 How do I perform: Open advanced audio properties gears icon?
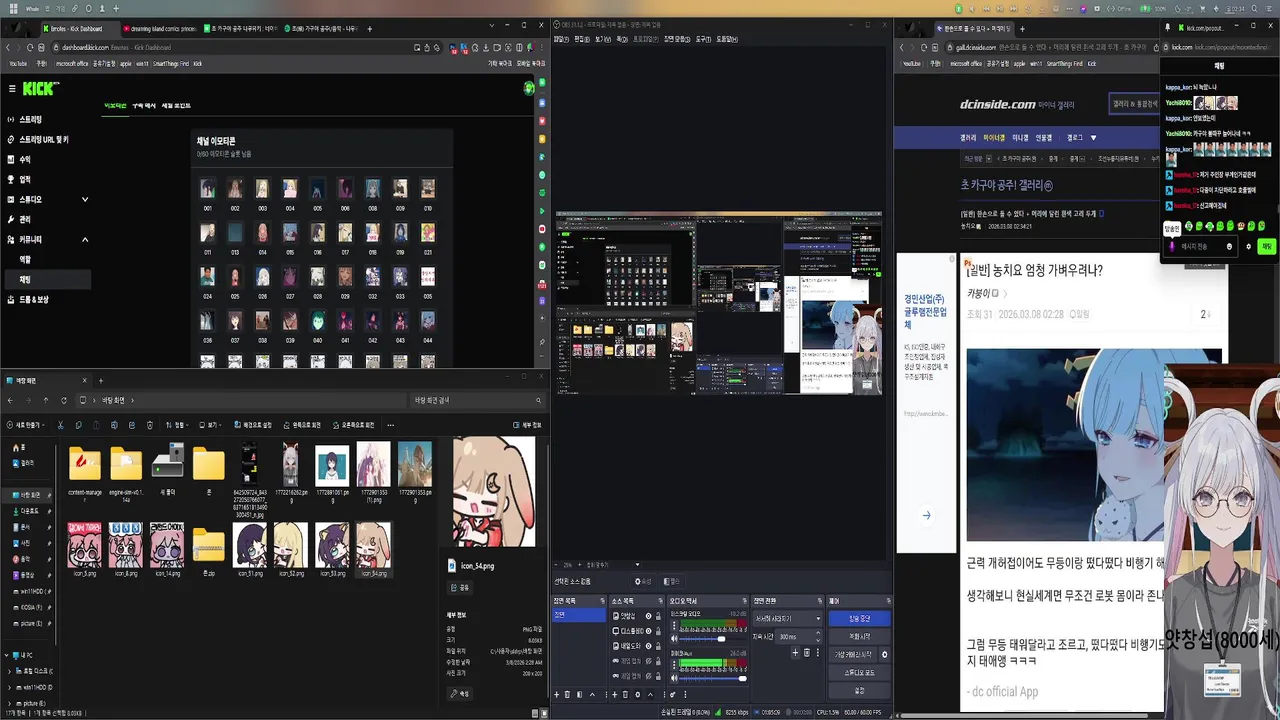pyautogui.click(x=672, y=694)
